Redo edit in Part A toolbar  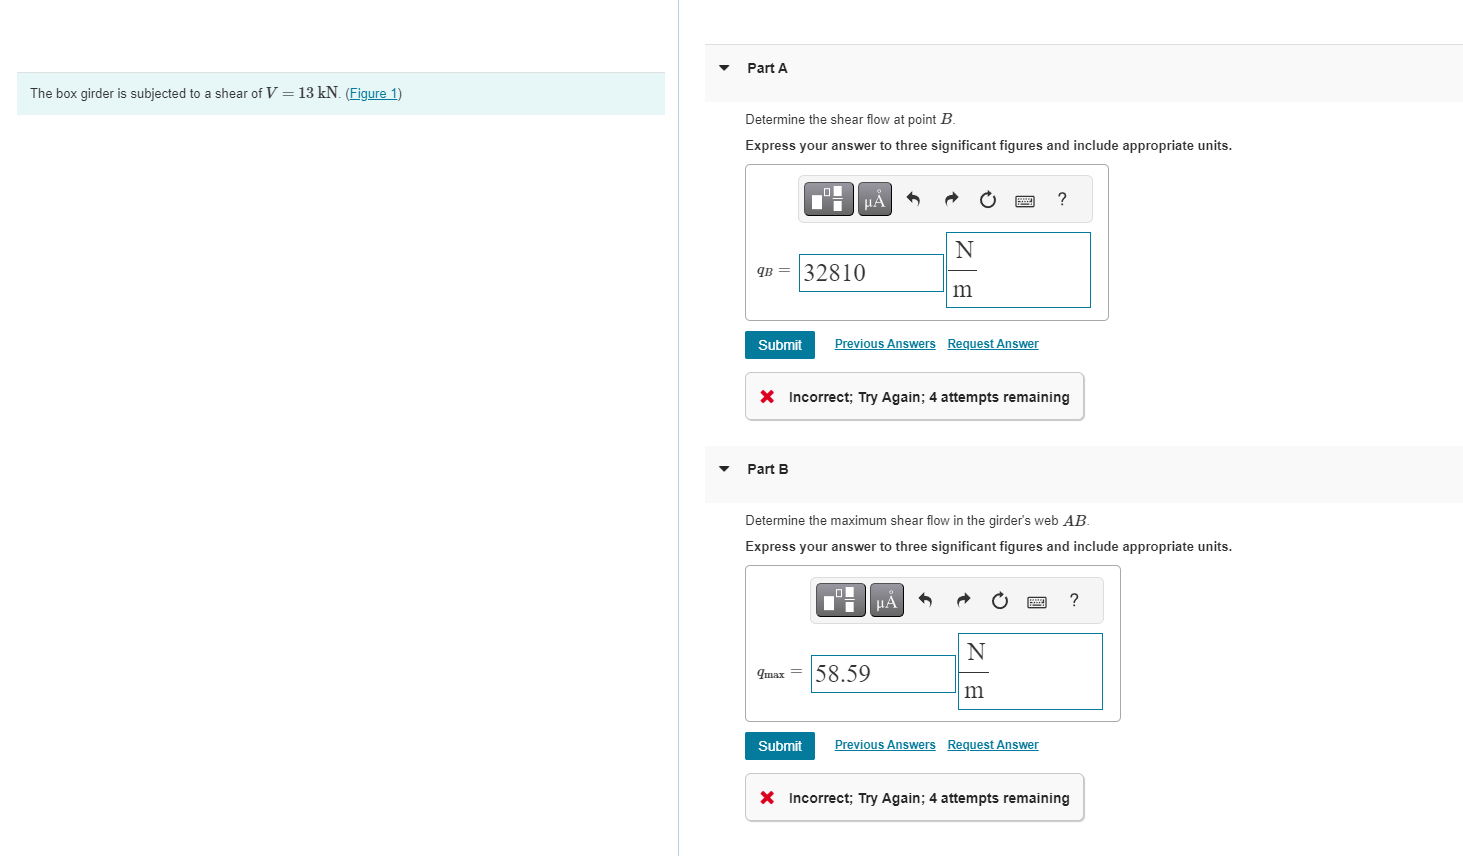[x=951, y=199]
